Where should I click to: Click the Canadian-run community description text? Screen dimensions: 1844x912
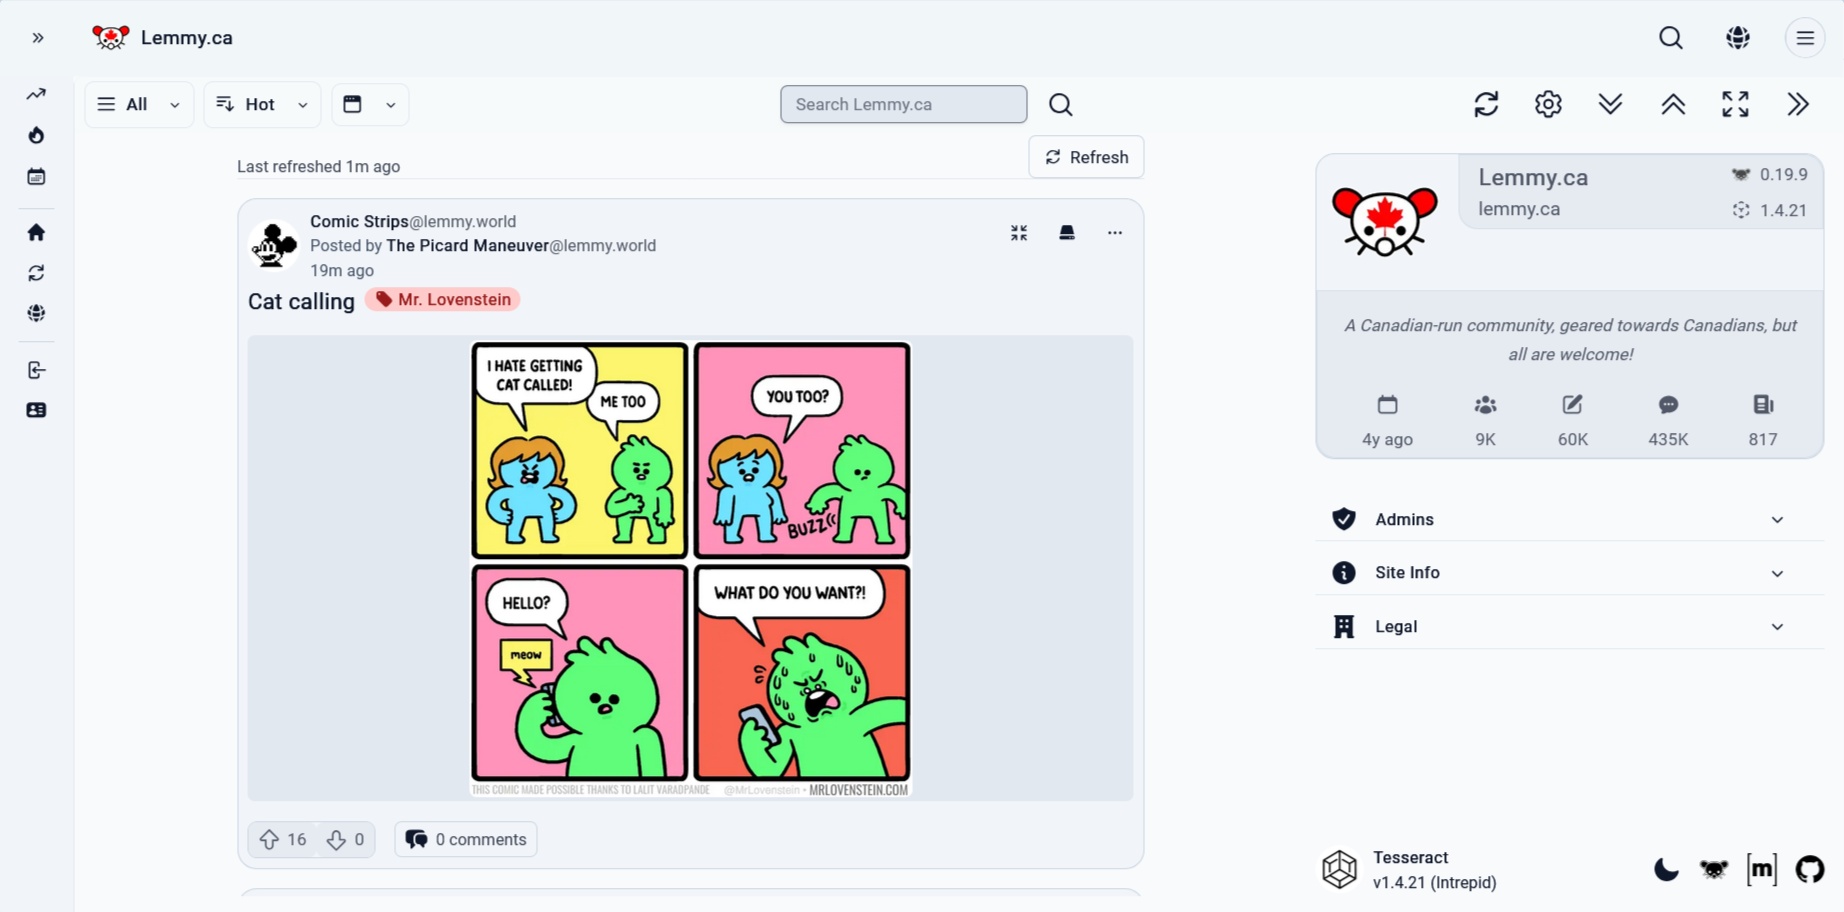click(x=1570, y=340)
